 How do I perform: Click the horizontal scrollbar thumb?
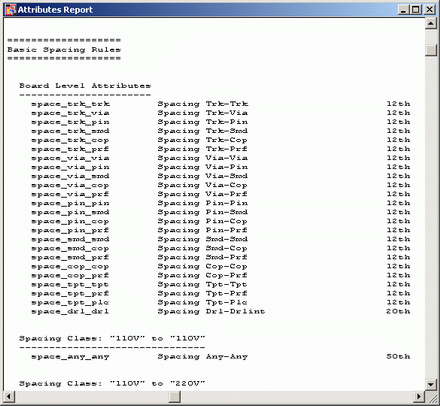(x=174, y=396)
